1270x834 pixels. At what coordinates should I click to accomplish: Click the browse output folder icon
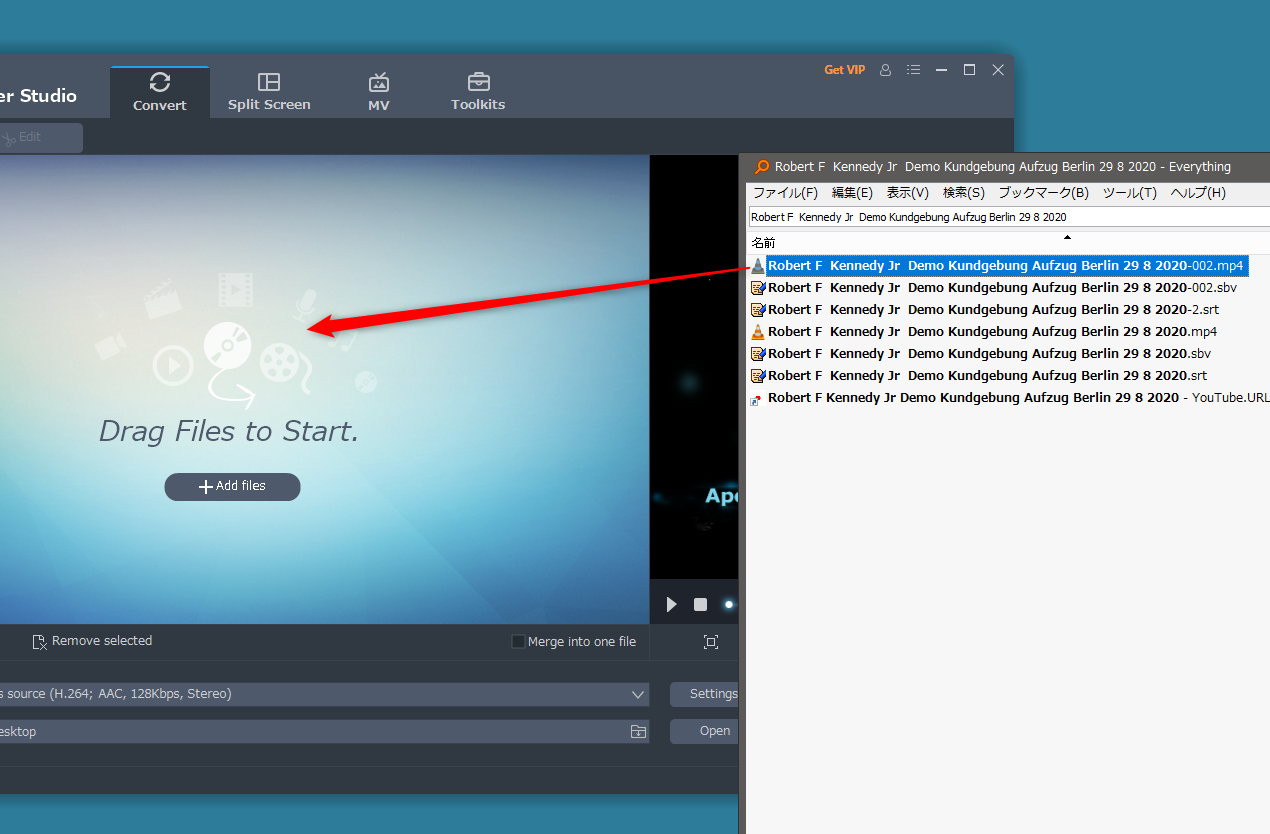pos(638,732)
